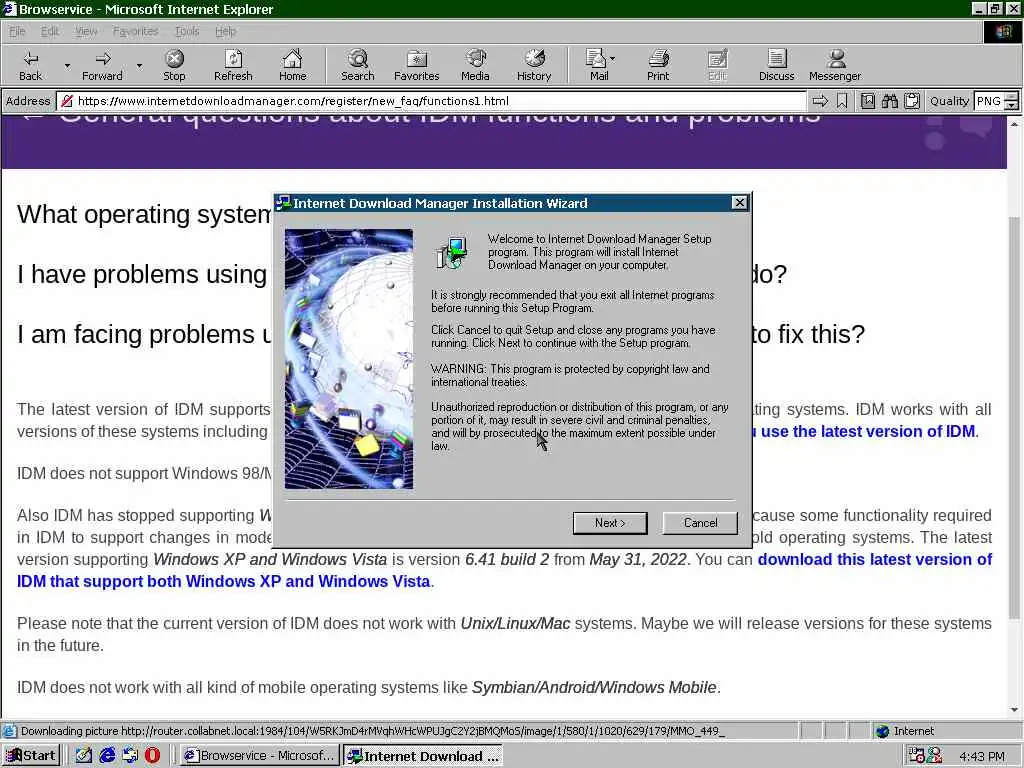Open the Edit menu
The image size is (1024, 768).
click(50, 31)
